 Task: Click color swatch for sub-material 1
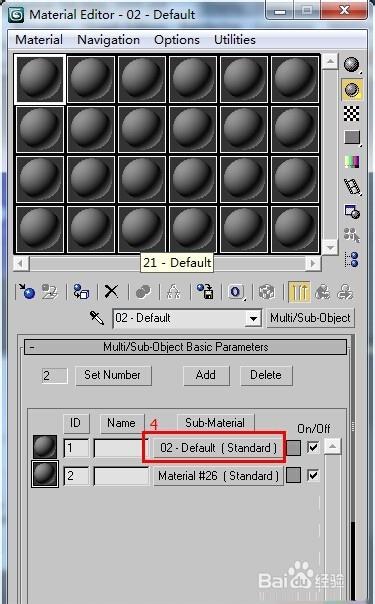coord(294,448)
